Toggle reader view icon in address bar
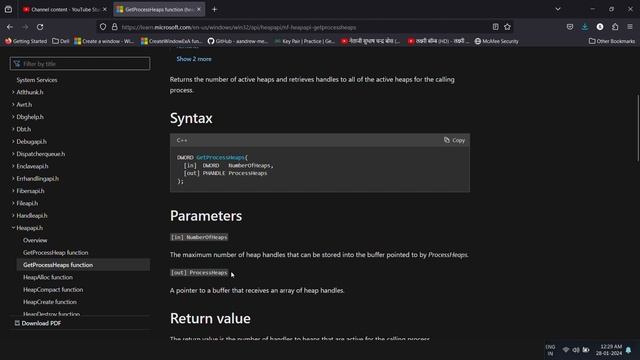This screenshot has width=640, height=360. tap(495, 27)
